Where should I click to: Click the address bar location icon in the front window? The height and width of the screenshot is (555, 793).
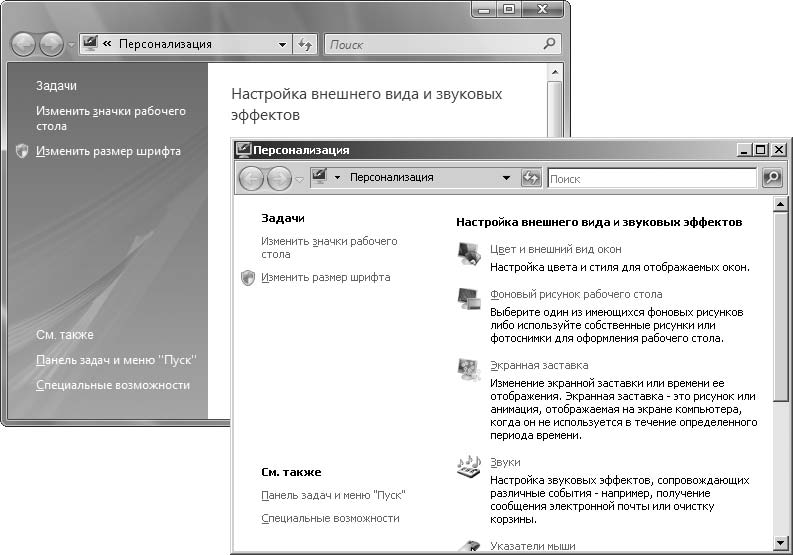point(319,177)
